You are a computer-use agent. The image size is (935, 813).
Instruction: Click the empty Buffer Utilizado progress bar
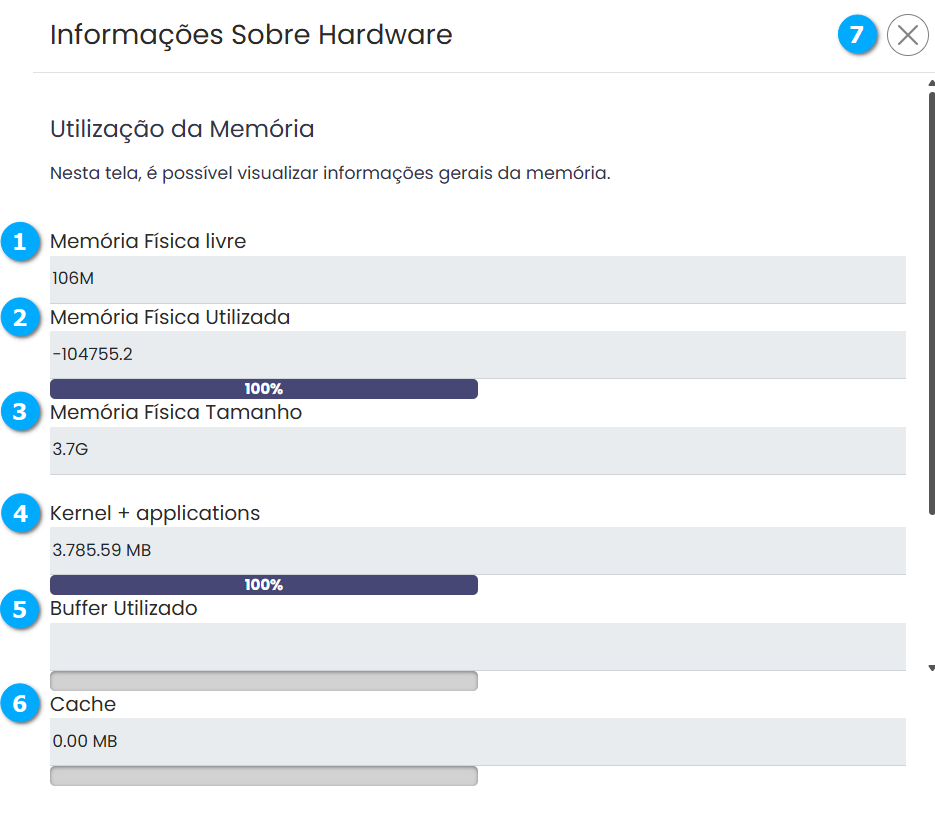264,681
